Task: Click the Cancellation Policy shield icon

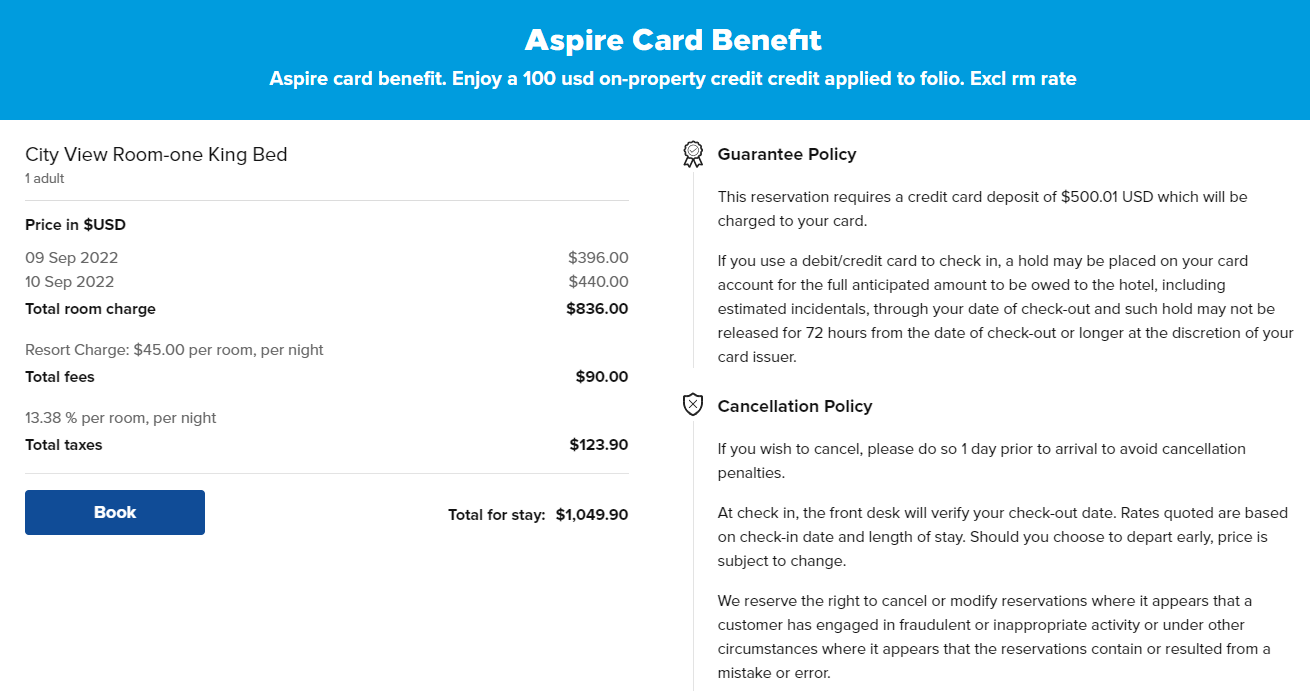Action: (x=693, y=405)
